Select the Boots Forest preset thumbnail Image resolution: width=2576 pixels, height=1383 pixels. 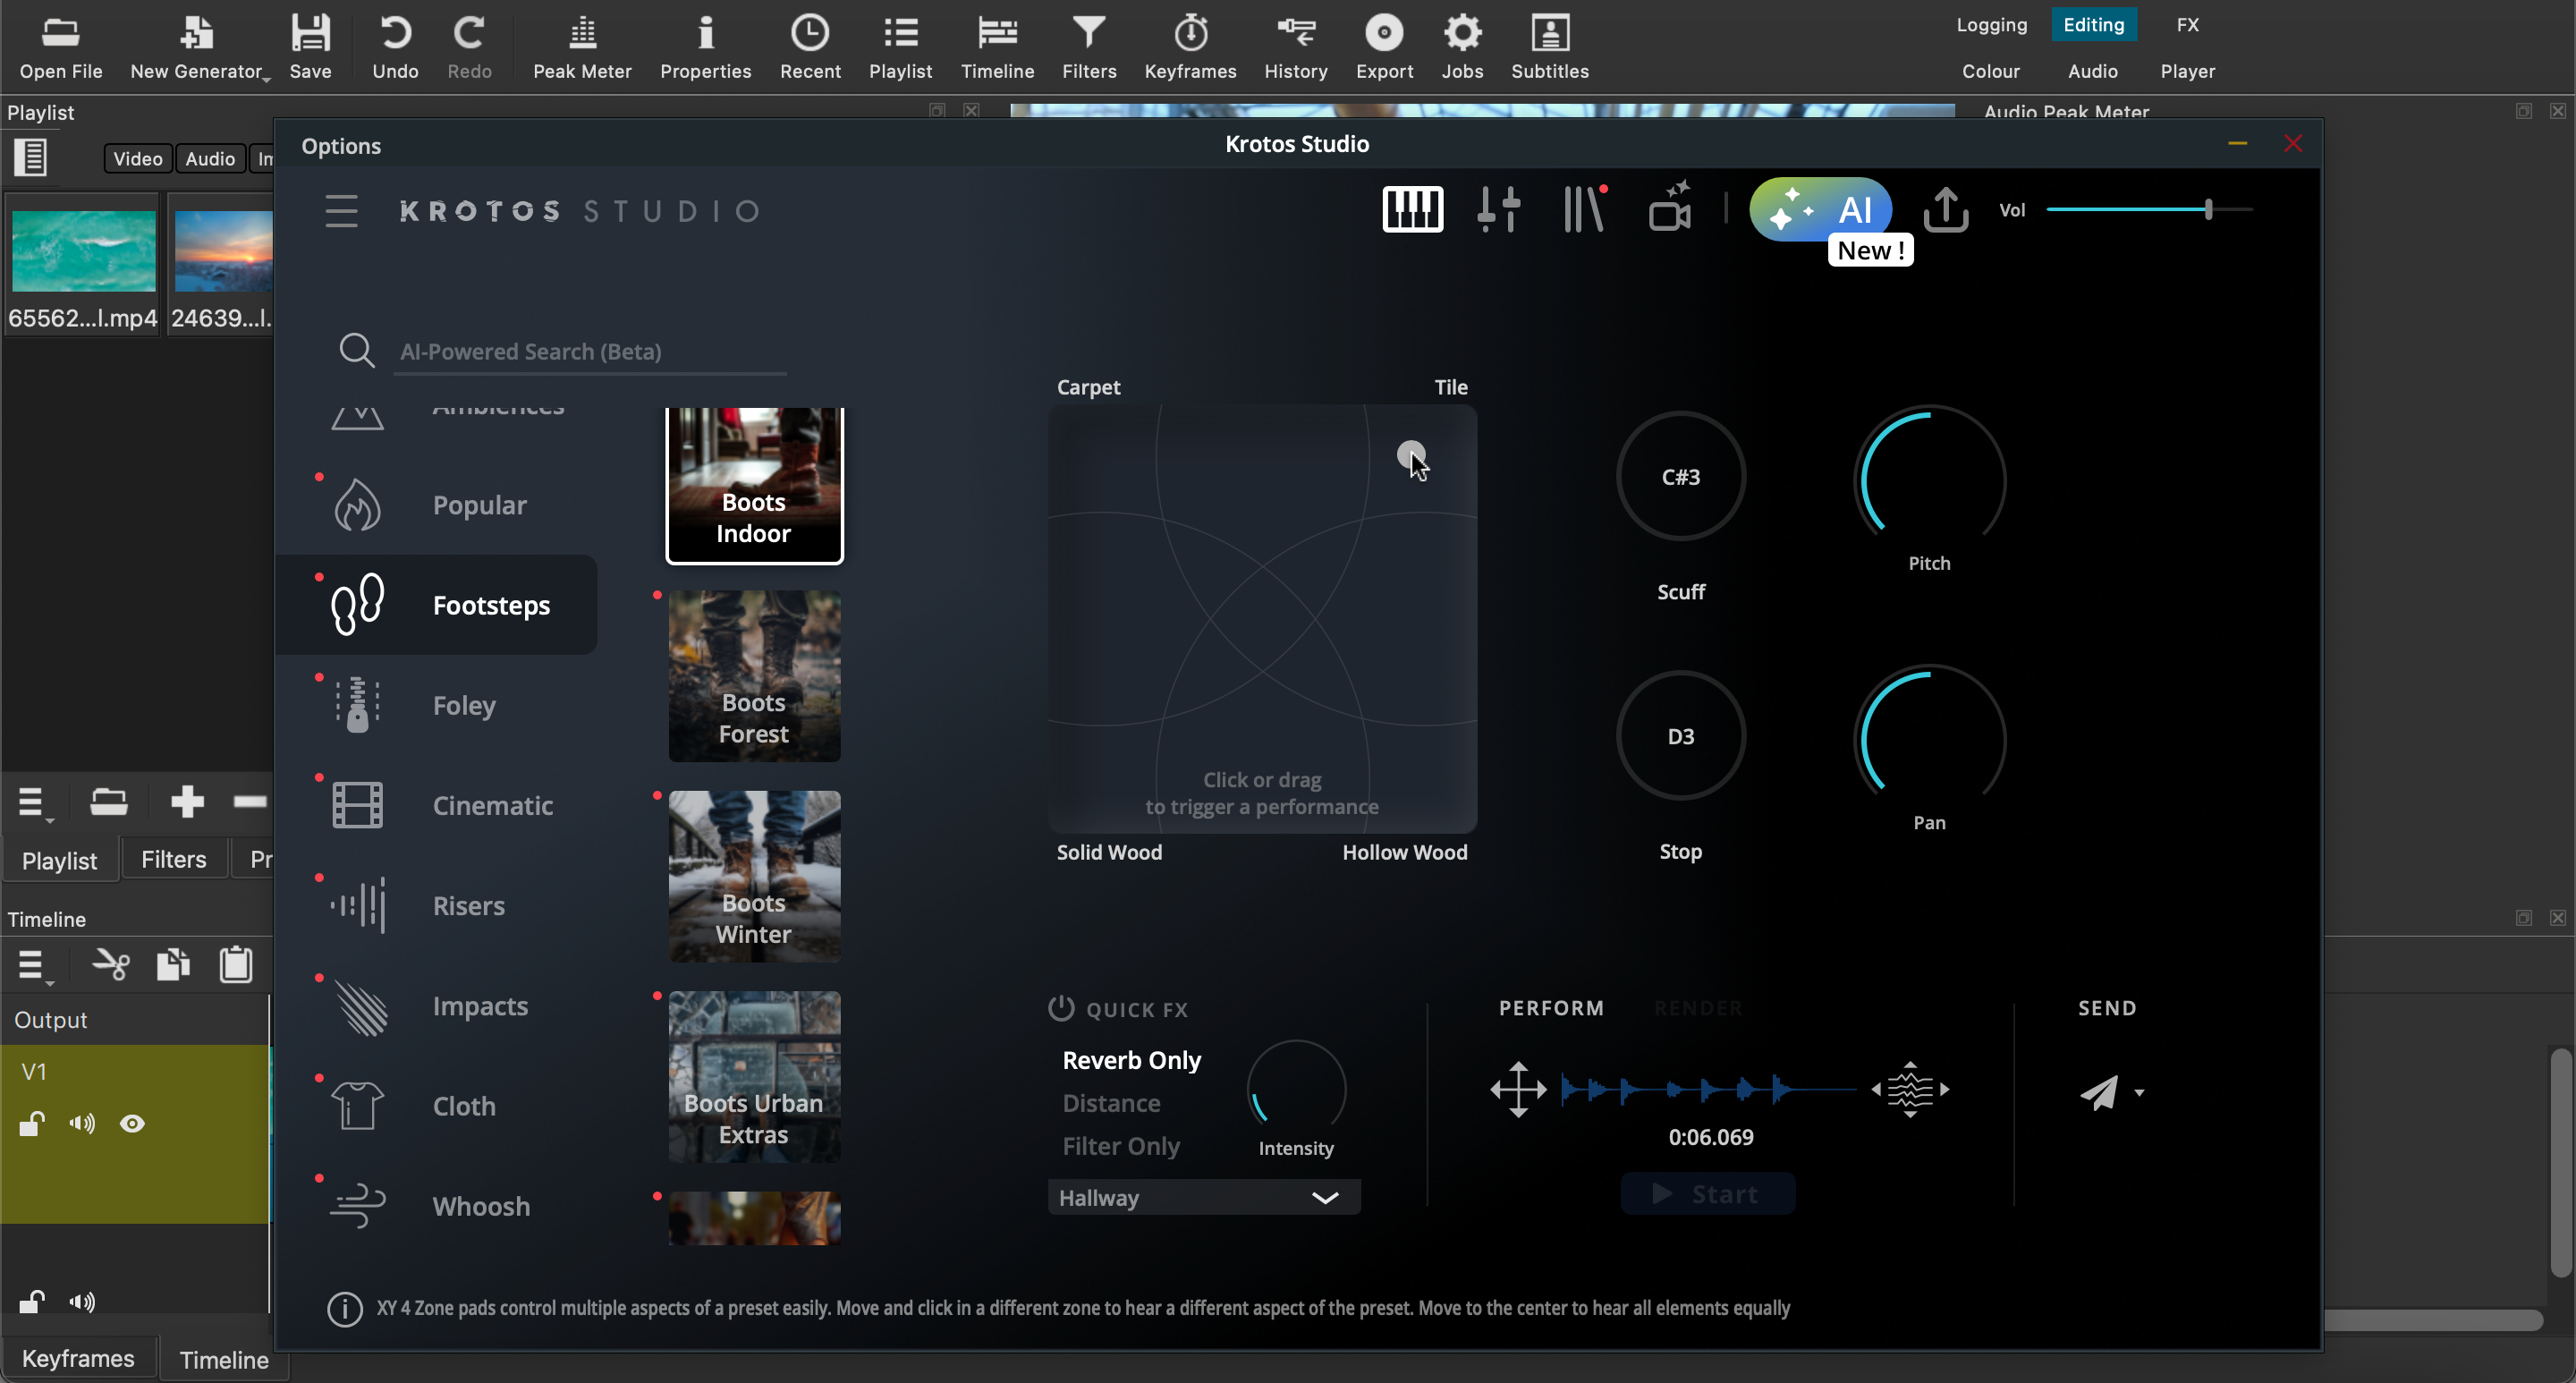[754, 676]
